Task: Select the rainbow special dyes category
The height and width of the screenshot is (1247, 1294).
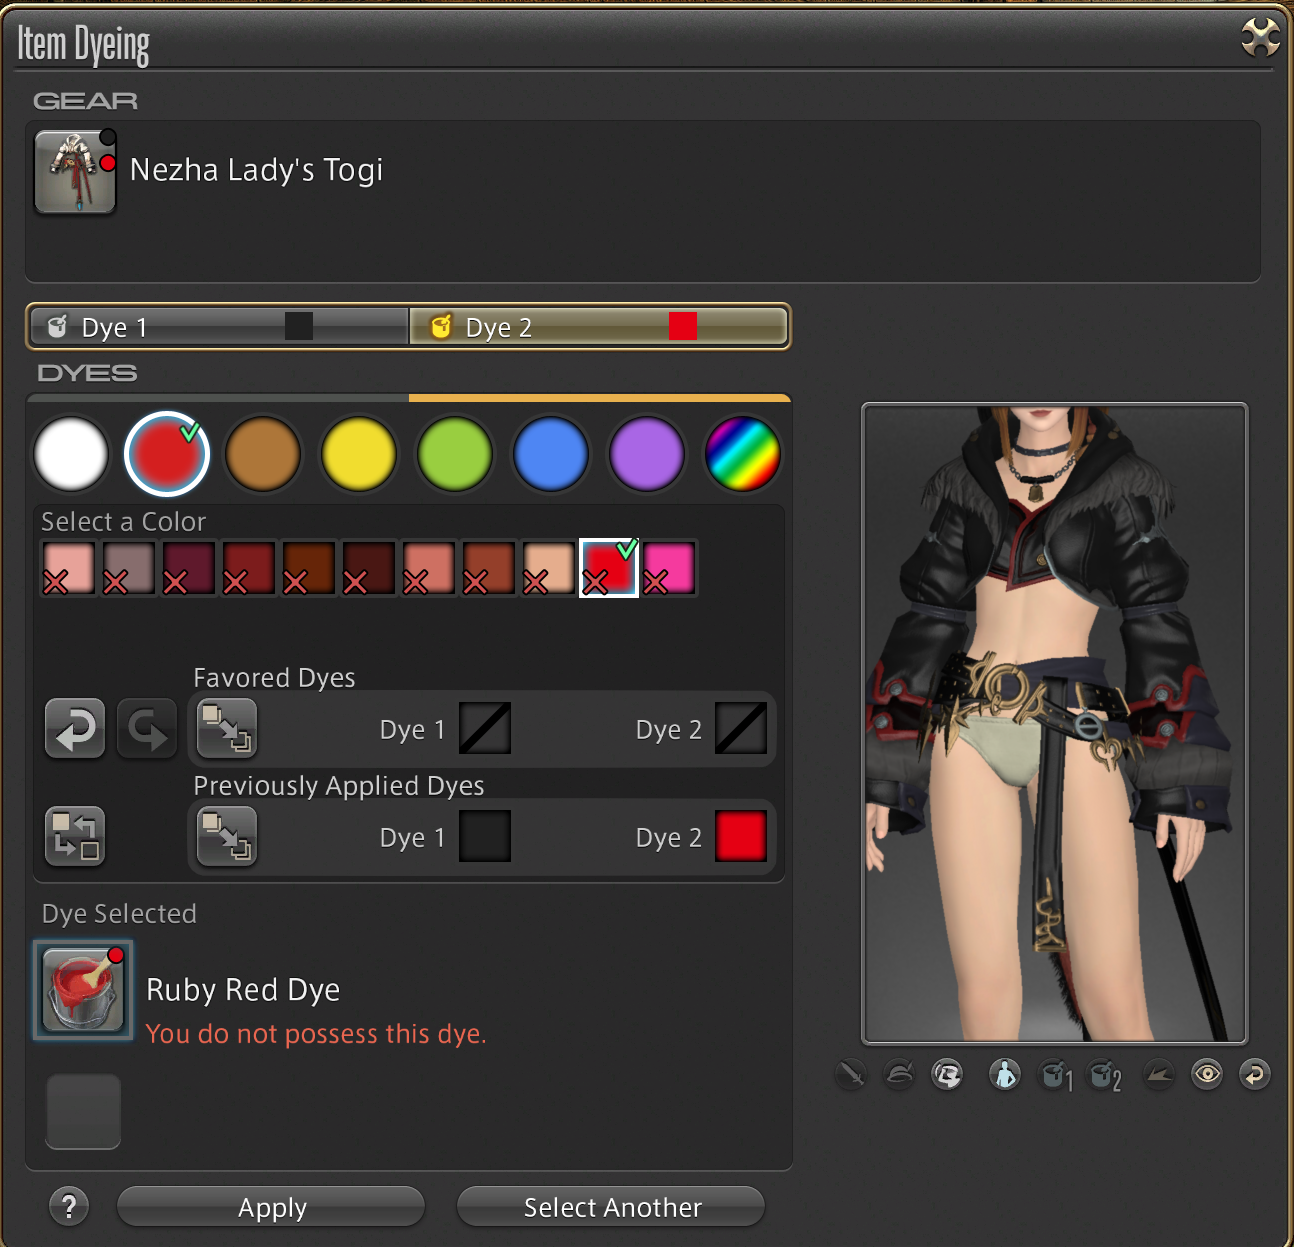Action: (x=743, y=454)
